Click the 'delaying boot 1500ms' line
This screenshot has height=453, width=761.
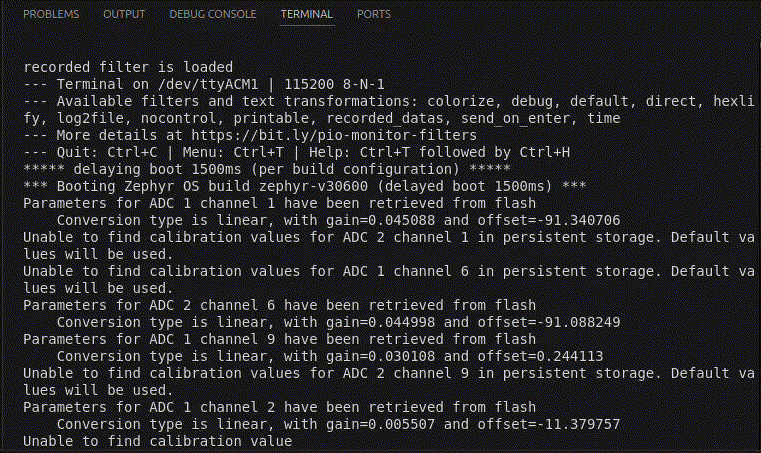pyautogui.click(x=267, y=169)
